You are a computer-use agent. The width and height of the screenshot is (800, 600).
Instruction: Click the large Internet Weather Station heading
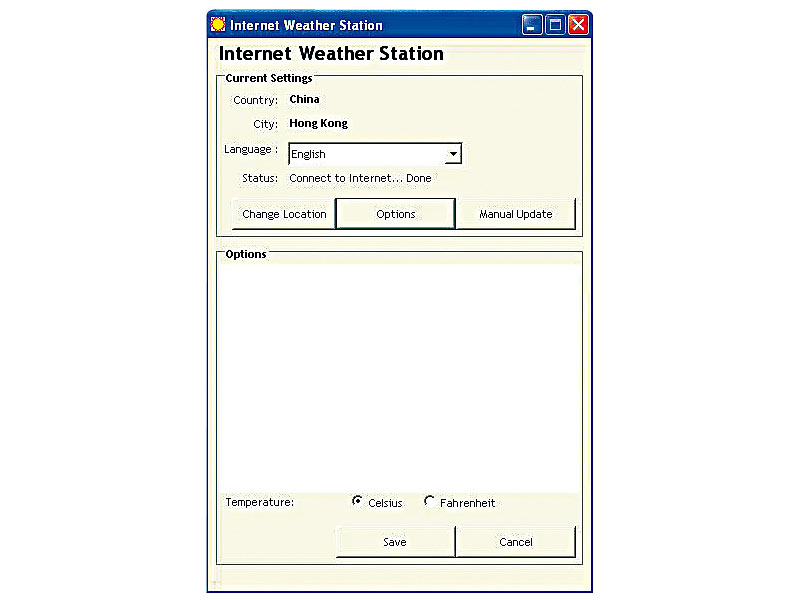(x=331, y=54)
